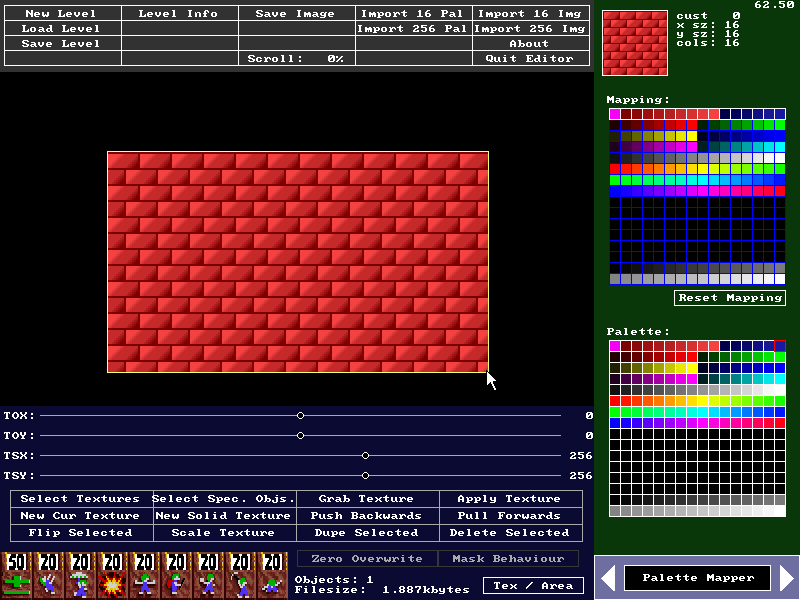
Task: Click the TSX slider handle
Action: click(366, 455)
